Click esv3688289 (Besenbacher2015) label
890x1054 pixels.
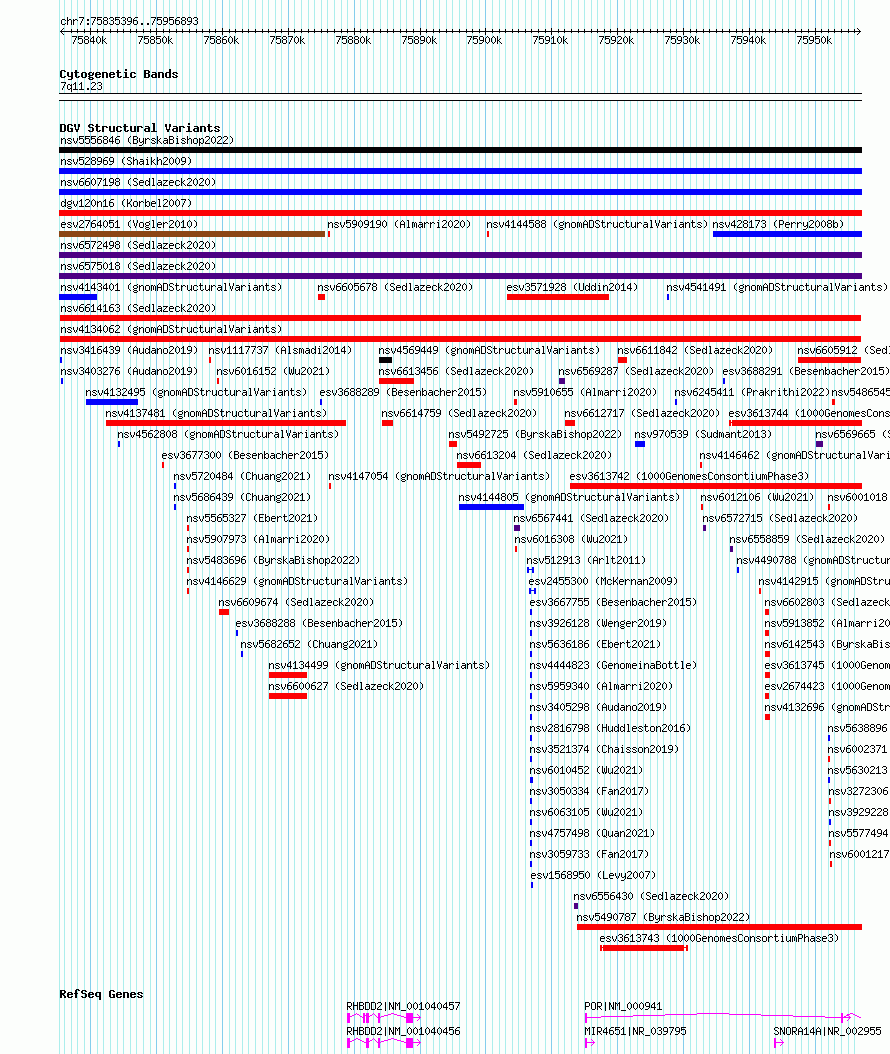(x=403, y=392)
